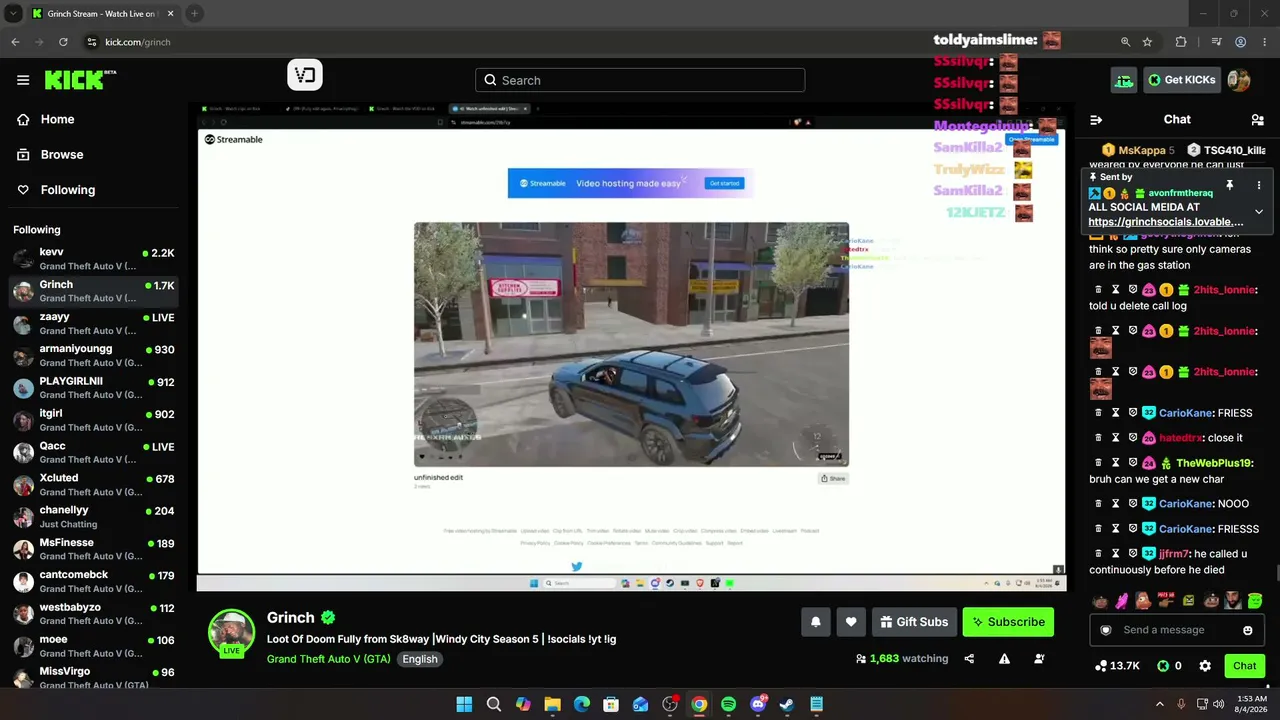Viewport: 1280px width, 720px height.
Task: Focus the Kick search box
Action: (x=640, y=80)
